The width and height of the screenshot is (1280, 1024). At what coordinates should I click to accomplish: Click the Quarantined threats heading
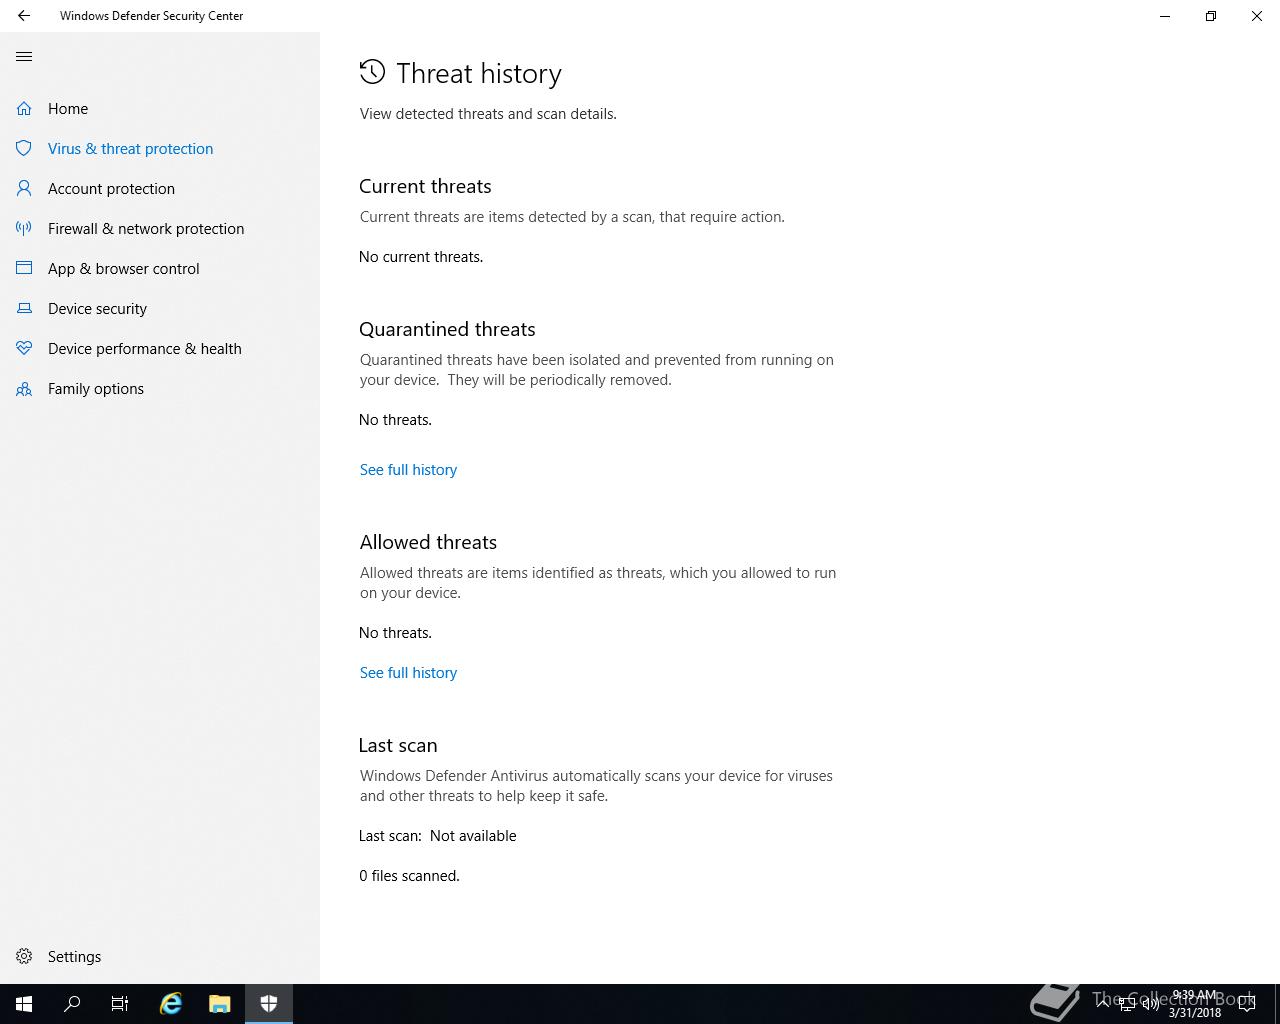click(x=447, y=330)
